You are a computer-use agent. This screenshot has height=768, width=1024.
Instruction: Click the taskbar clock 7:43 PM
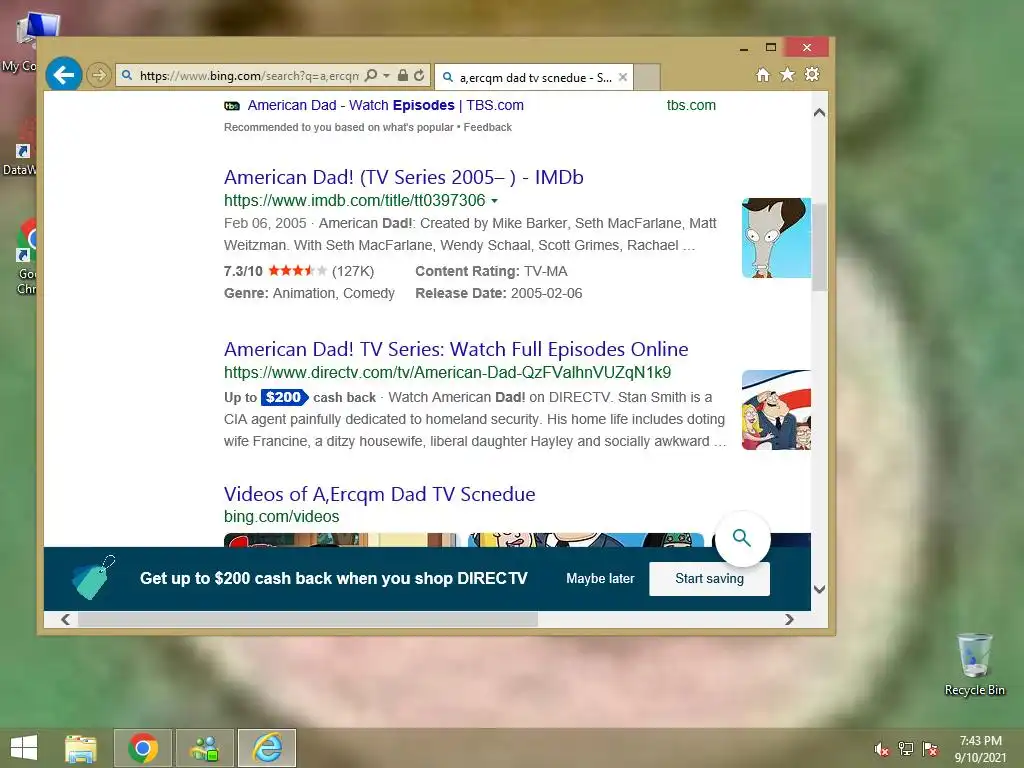[980, 741]
